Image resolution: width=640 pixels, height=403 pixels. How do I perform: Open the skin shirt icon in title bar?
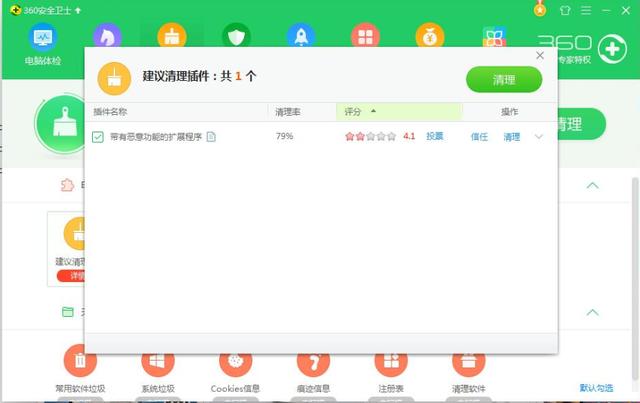click(565, 10)
